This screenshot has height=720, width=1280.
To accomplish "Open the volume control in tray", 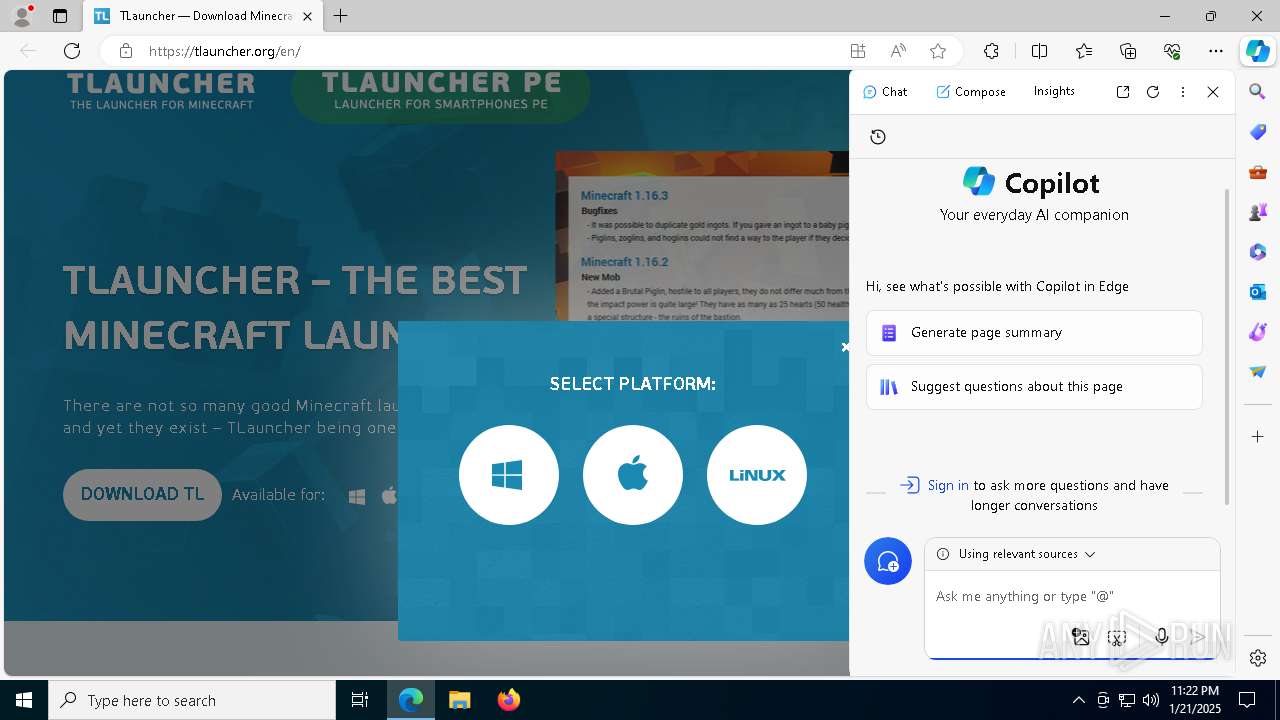I will [1150, 700].
